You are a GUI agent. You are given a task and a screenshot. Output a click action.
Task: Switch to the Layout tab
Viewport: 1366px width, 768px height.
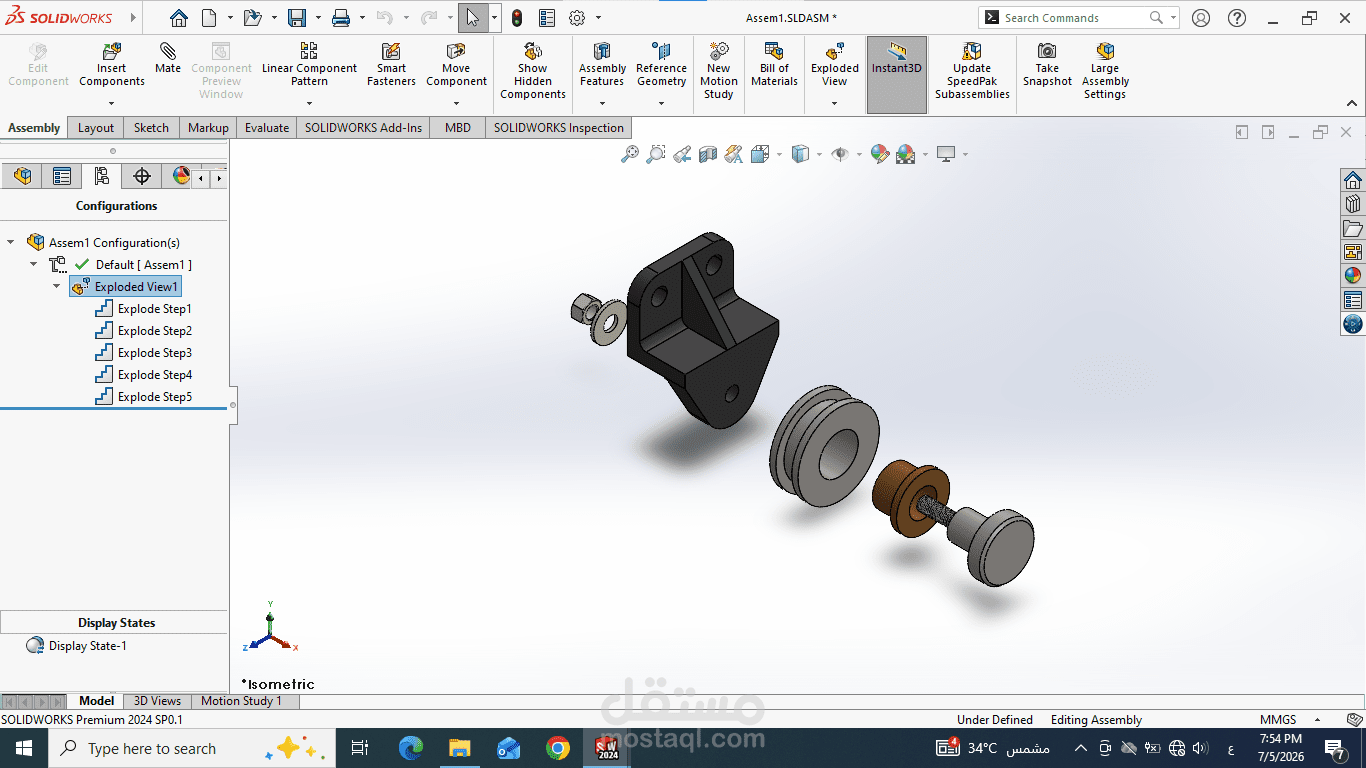click(96, 128)
